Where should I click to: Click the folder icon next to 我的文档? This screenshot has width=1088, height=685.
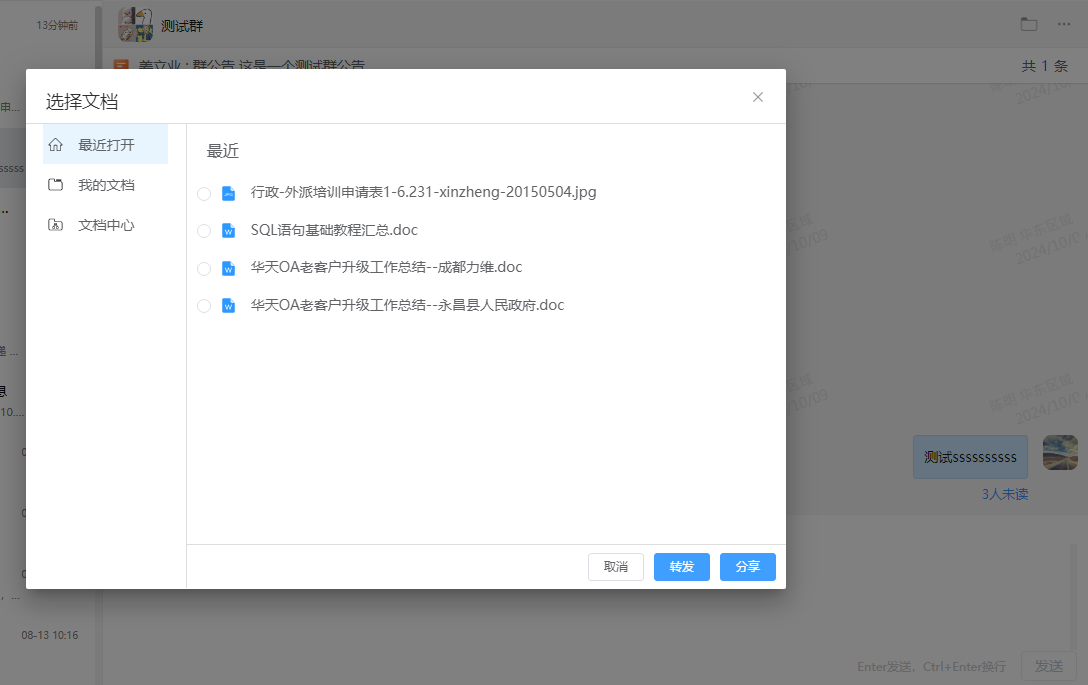point(56,185)
